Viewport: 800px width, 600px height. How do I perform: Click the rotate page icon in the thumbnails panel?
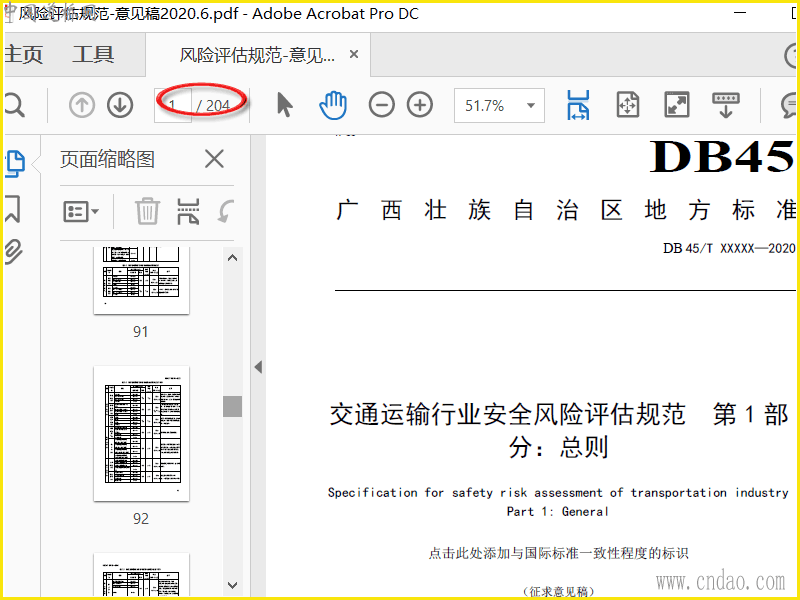(x=225, y=211)
